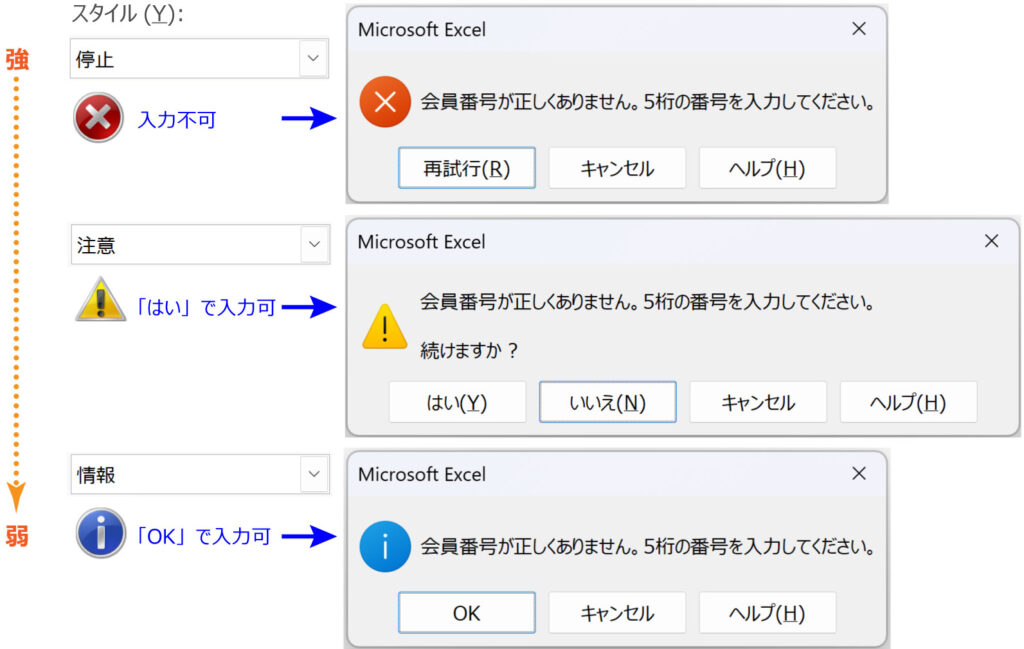The image size is (1024, 649).
Task: Click the 弱 strength label
Action: click(17, 536)
